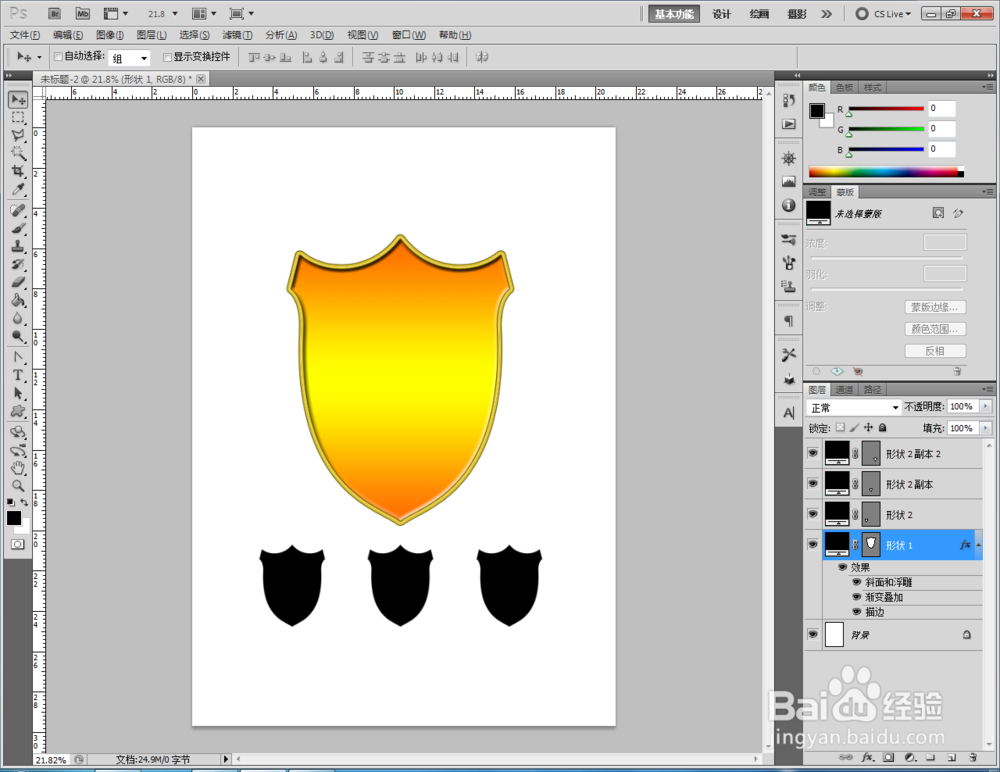Hide the 形状 1 layer eye

(x=812, y=544)
